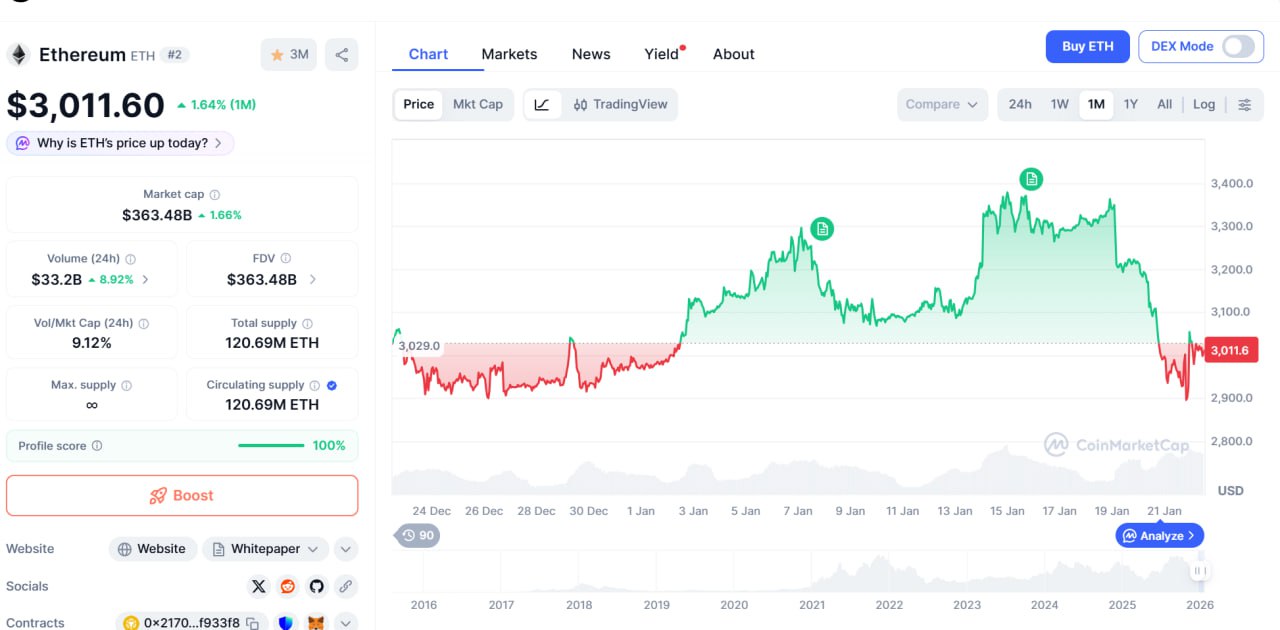The height and width of the screenshot is (630, 1280).
Task: Click the star watchlist button showing 3M
Action: click(x=289, y=55)
